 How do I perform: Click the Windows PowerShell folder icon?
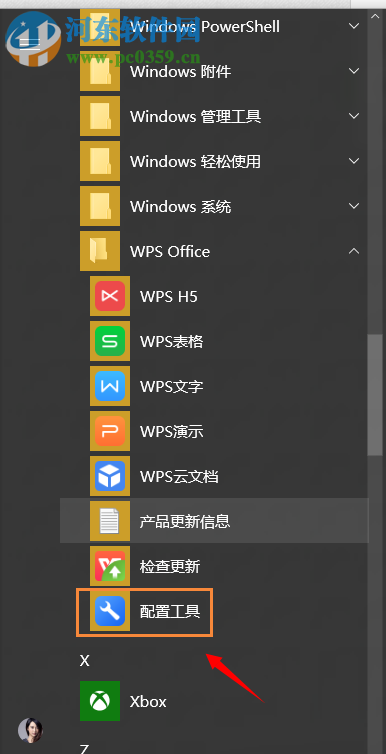point(100,27)
